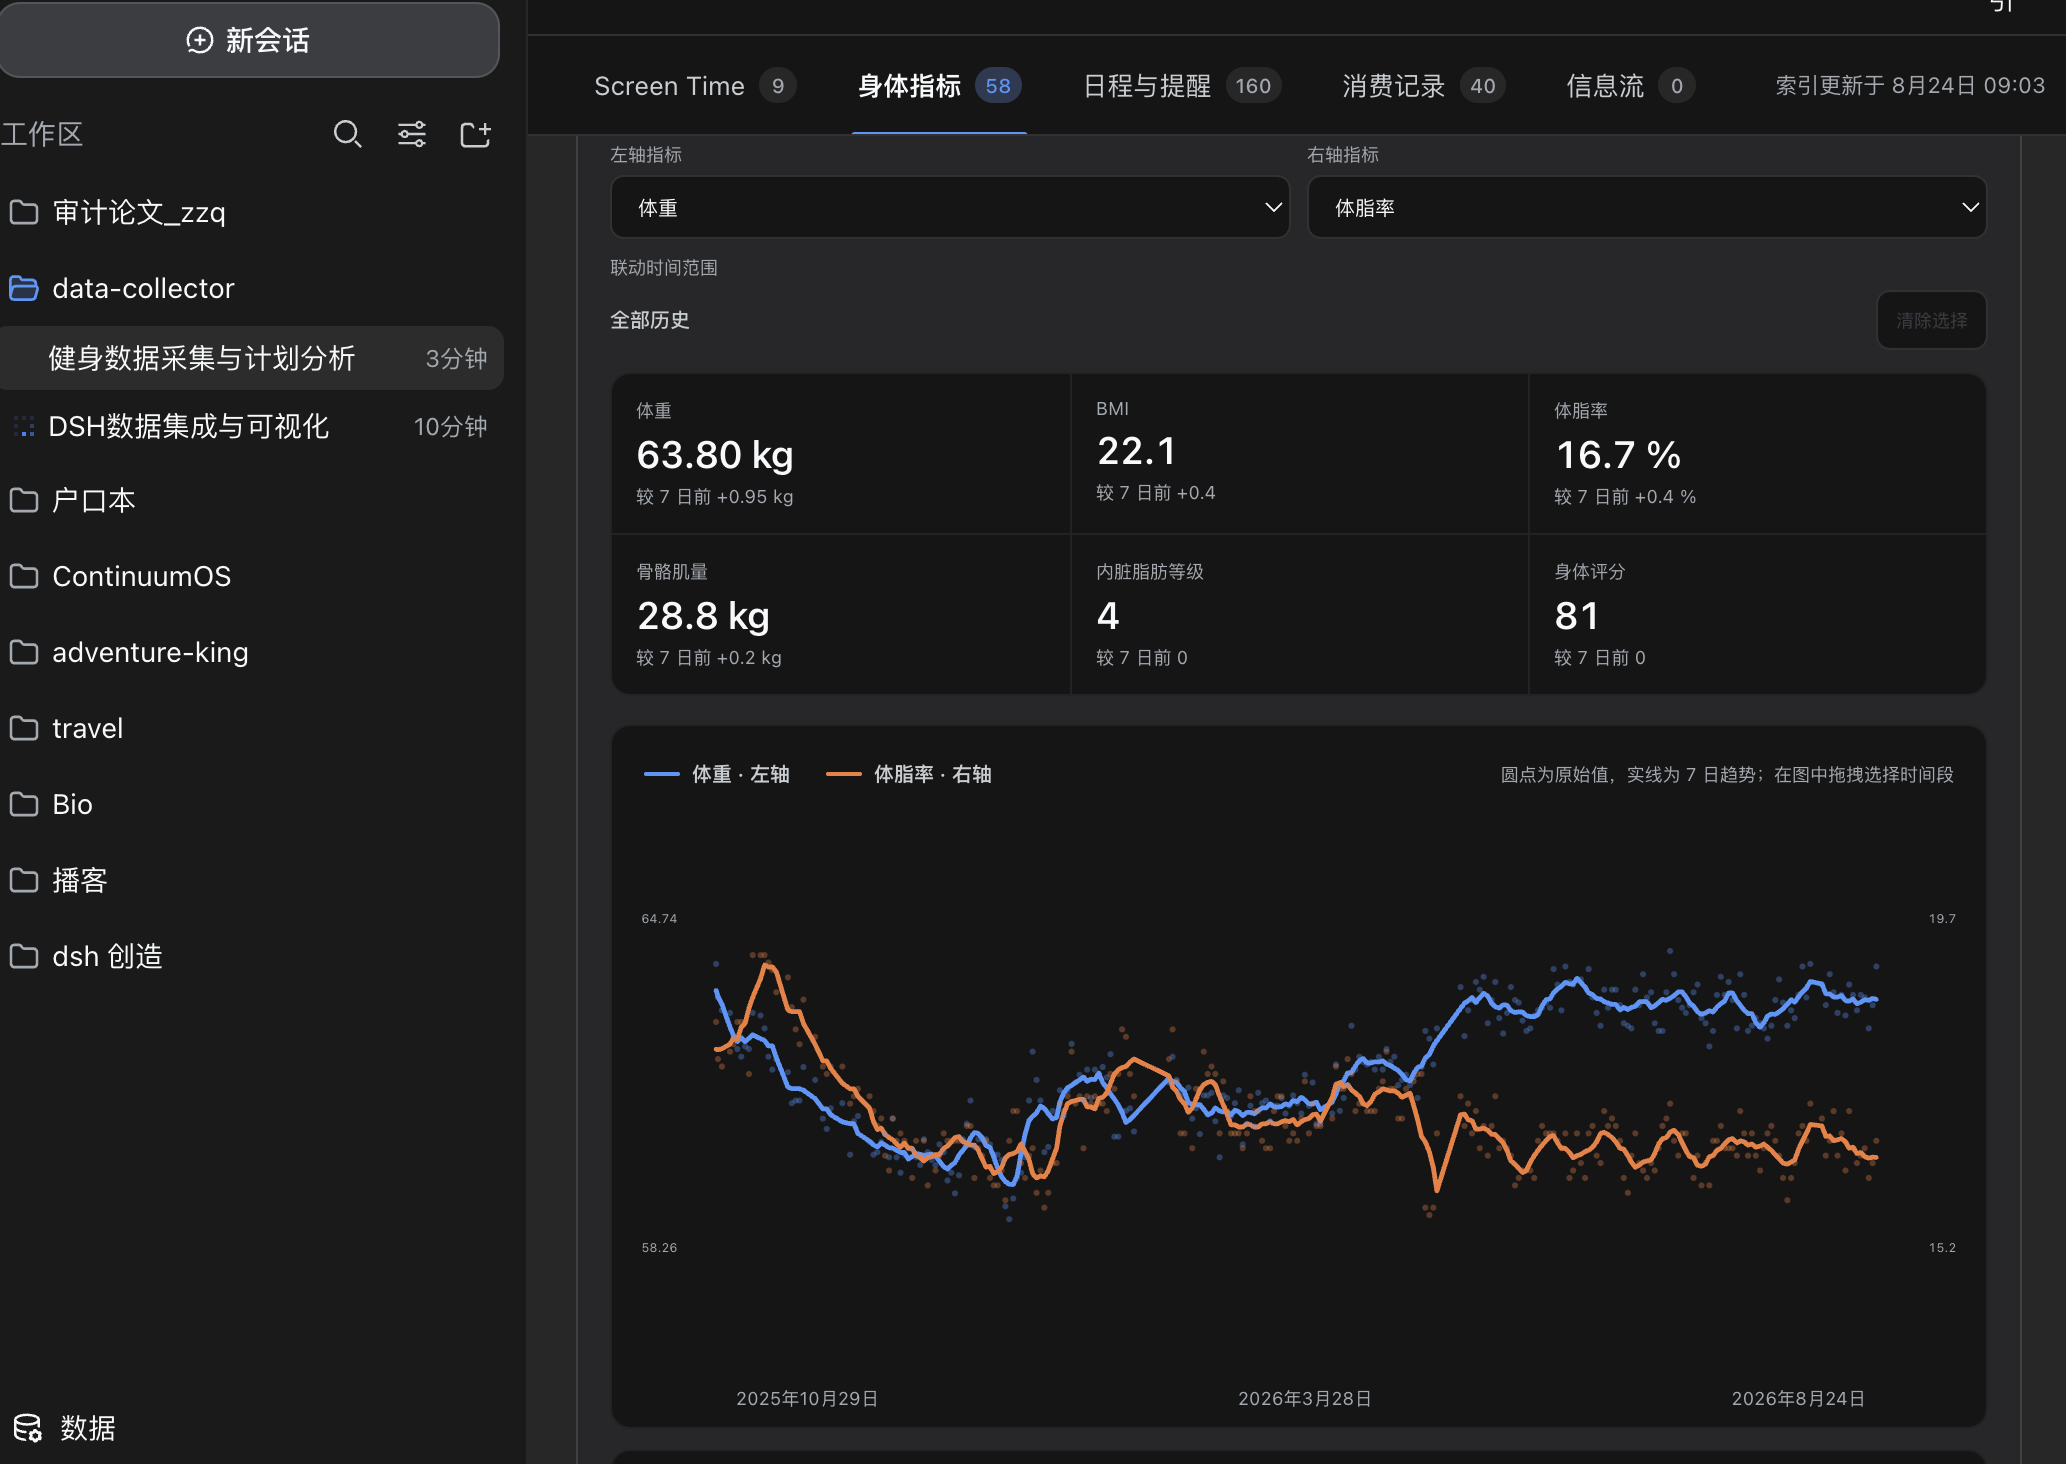Click the folder icon next to Bio
Screen dimensions: 2066x1464
point(24,804)
